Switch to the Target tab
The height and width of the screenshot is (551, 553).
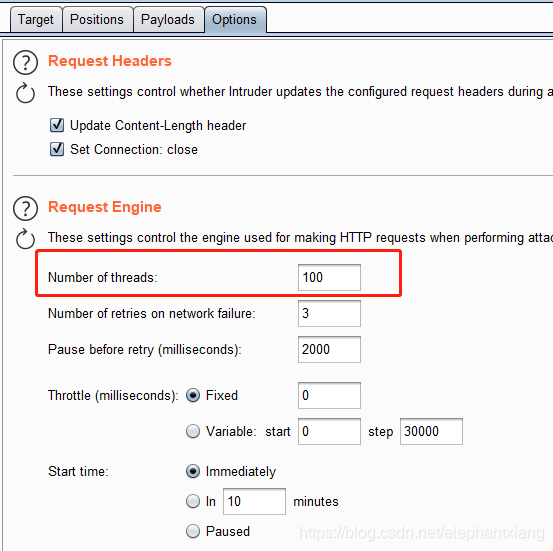tap(36, 20)
